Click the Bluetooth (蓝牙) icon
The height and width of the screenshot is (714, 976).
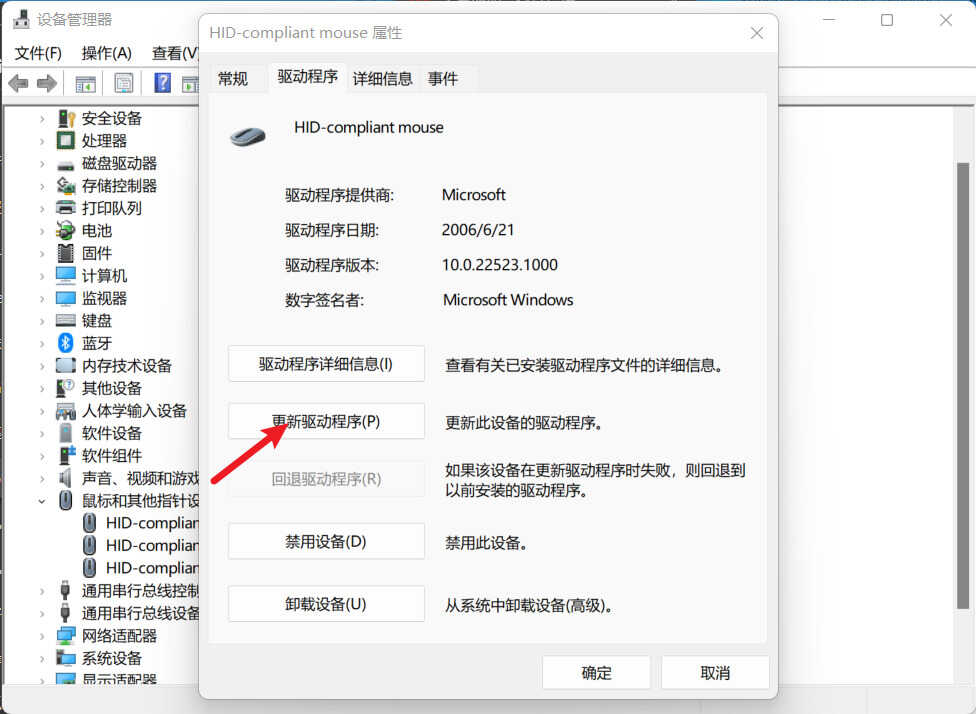click(x=66, y=343)
